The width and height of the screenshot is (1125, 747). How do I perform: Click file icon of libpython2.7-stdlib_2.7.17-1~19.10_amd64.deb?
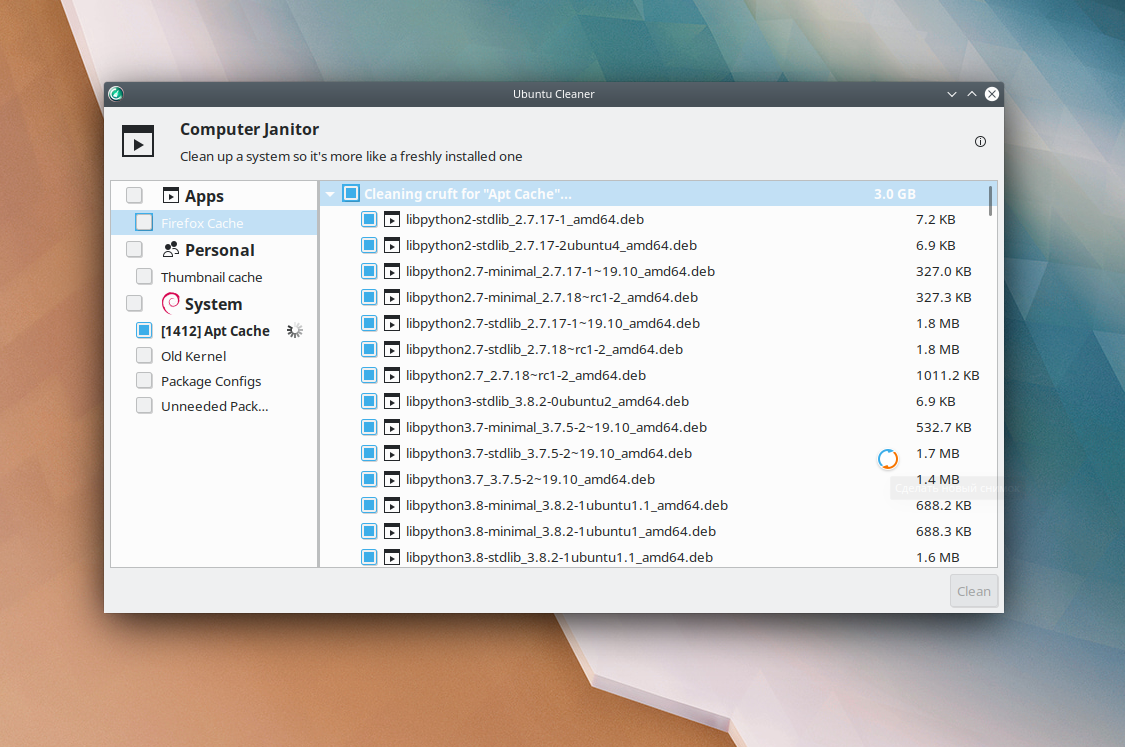(392, 324)
